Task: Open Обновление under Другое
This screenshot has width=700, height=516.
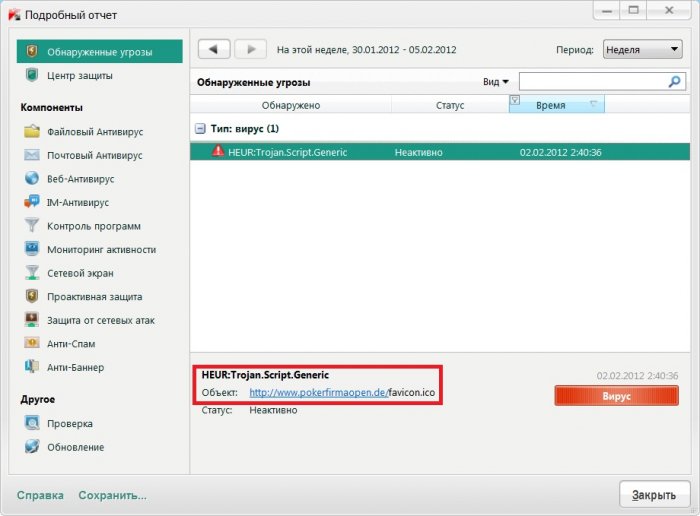Action: click(75, 447)
